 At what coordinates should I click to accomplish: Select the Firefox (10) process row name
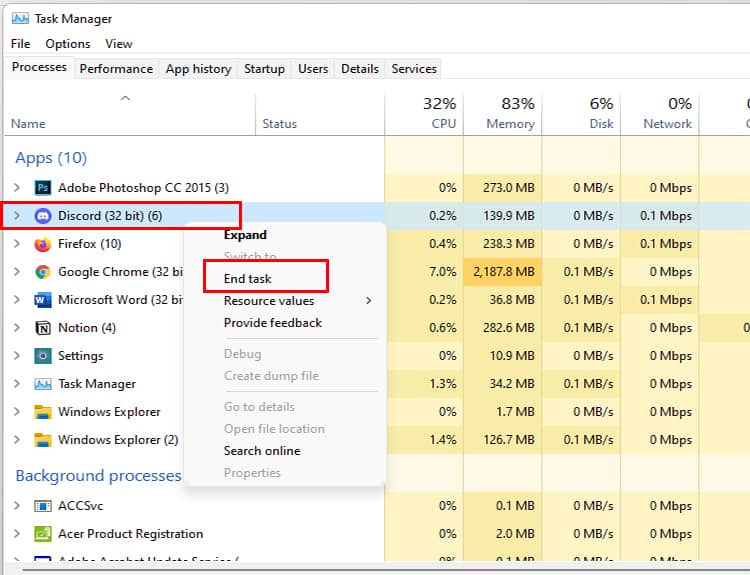(x=89, y=244)
